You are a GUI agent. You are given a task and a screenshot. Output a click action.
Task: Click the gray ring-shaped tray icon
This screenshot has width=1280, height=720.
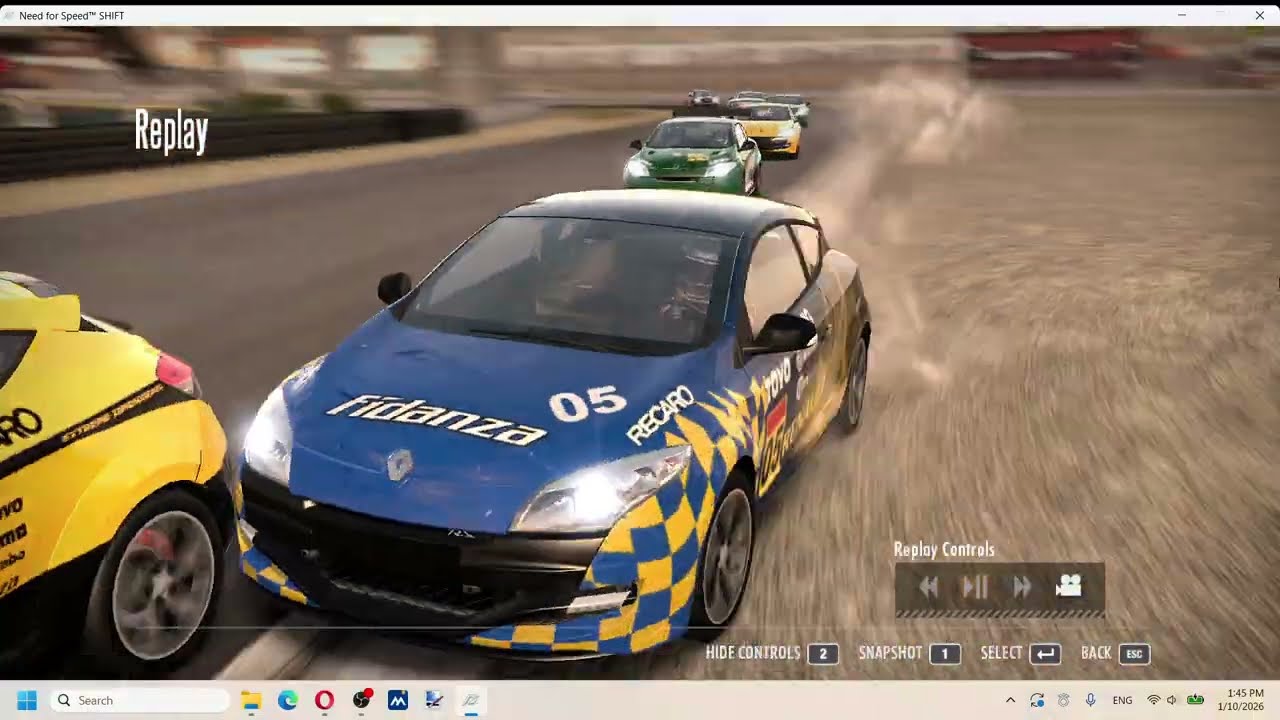click(x=1064, y=700)
